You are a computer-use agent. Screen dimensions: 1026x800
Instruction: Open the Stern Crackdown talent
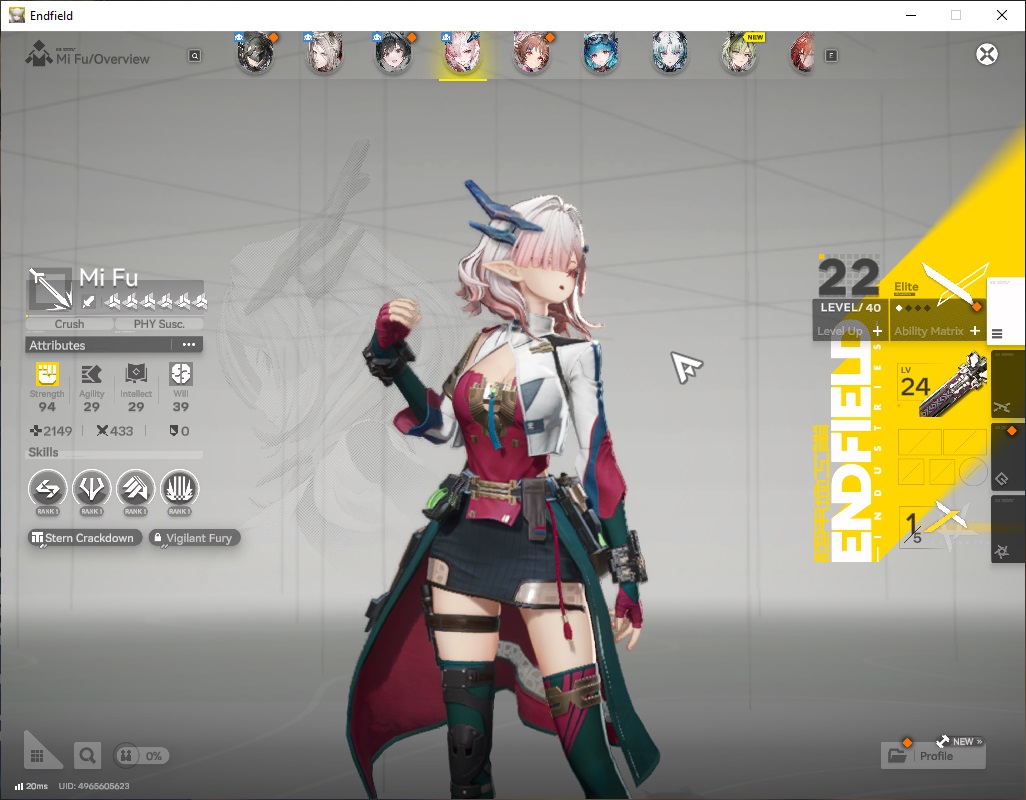(84, 538)
